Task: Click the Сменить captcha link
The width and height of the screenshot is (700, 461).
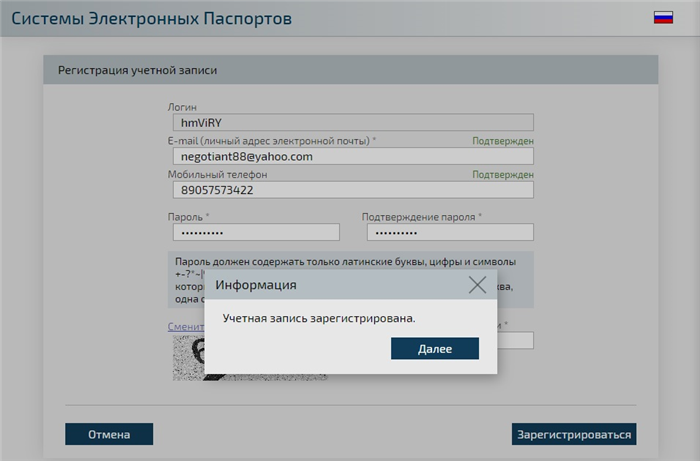Action: click(186, 326)
